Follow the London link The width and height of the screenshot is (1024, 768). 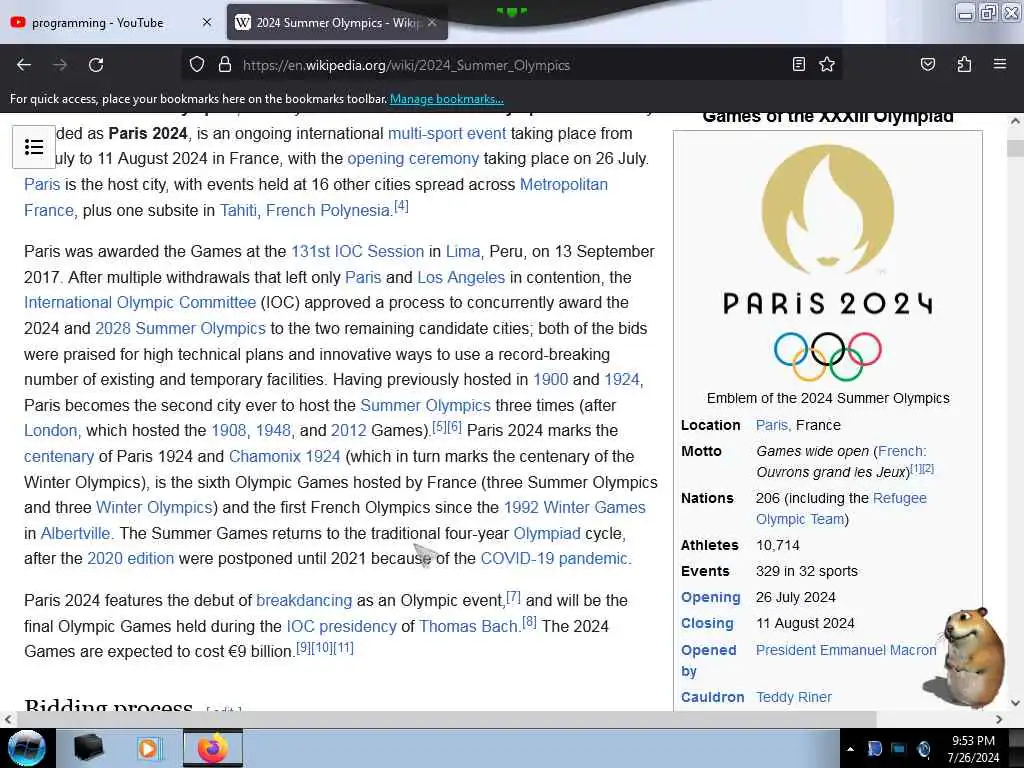click(x=50, y=430)
